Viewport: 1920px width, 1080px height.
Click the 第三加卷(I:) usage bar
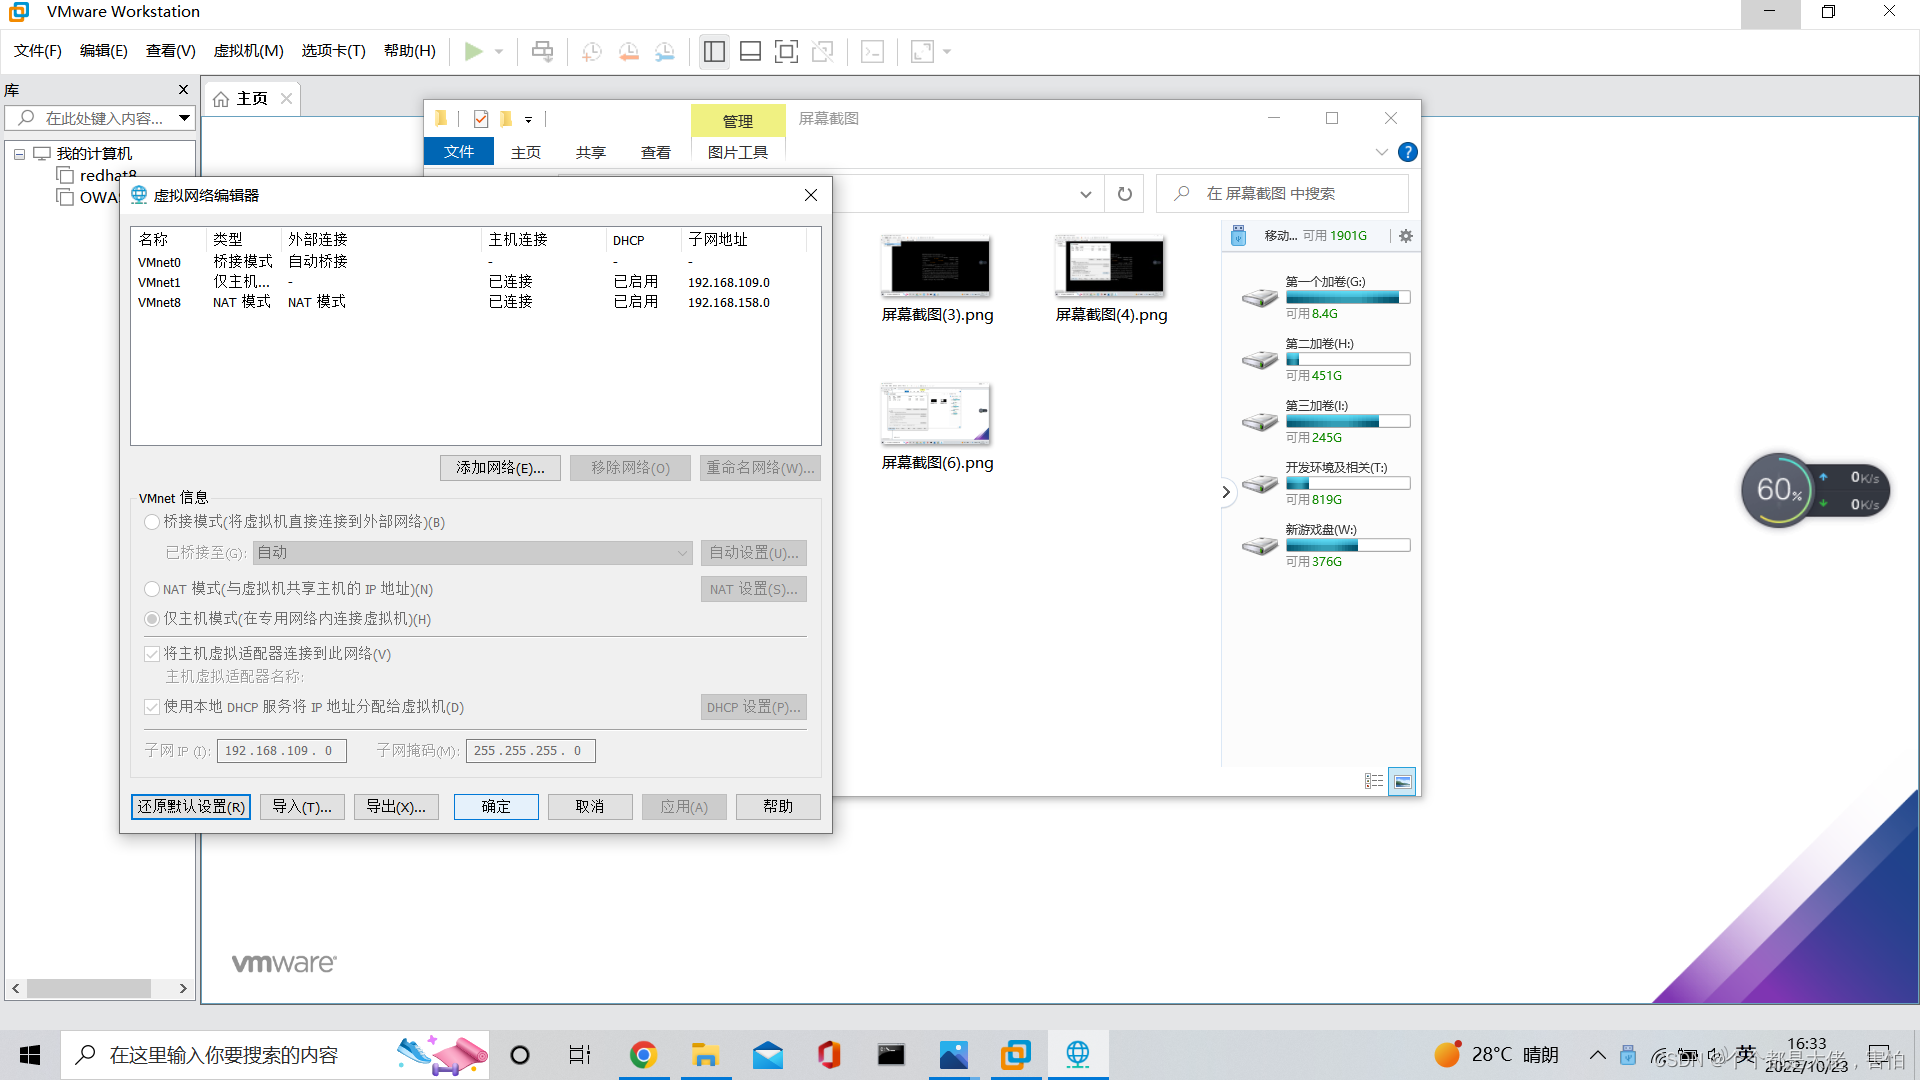point(1348,422)
